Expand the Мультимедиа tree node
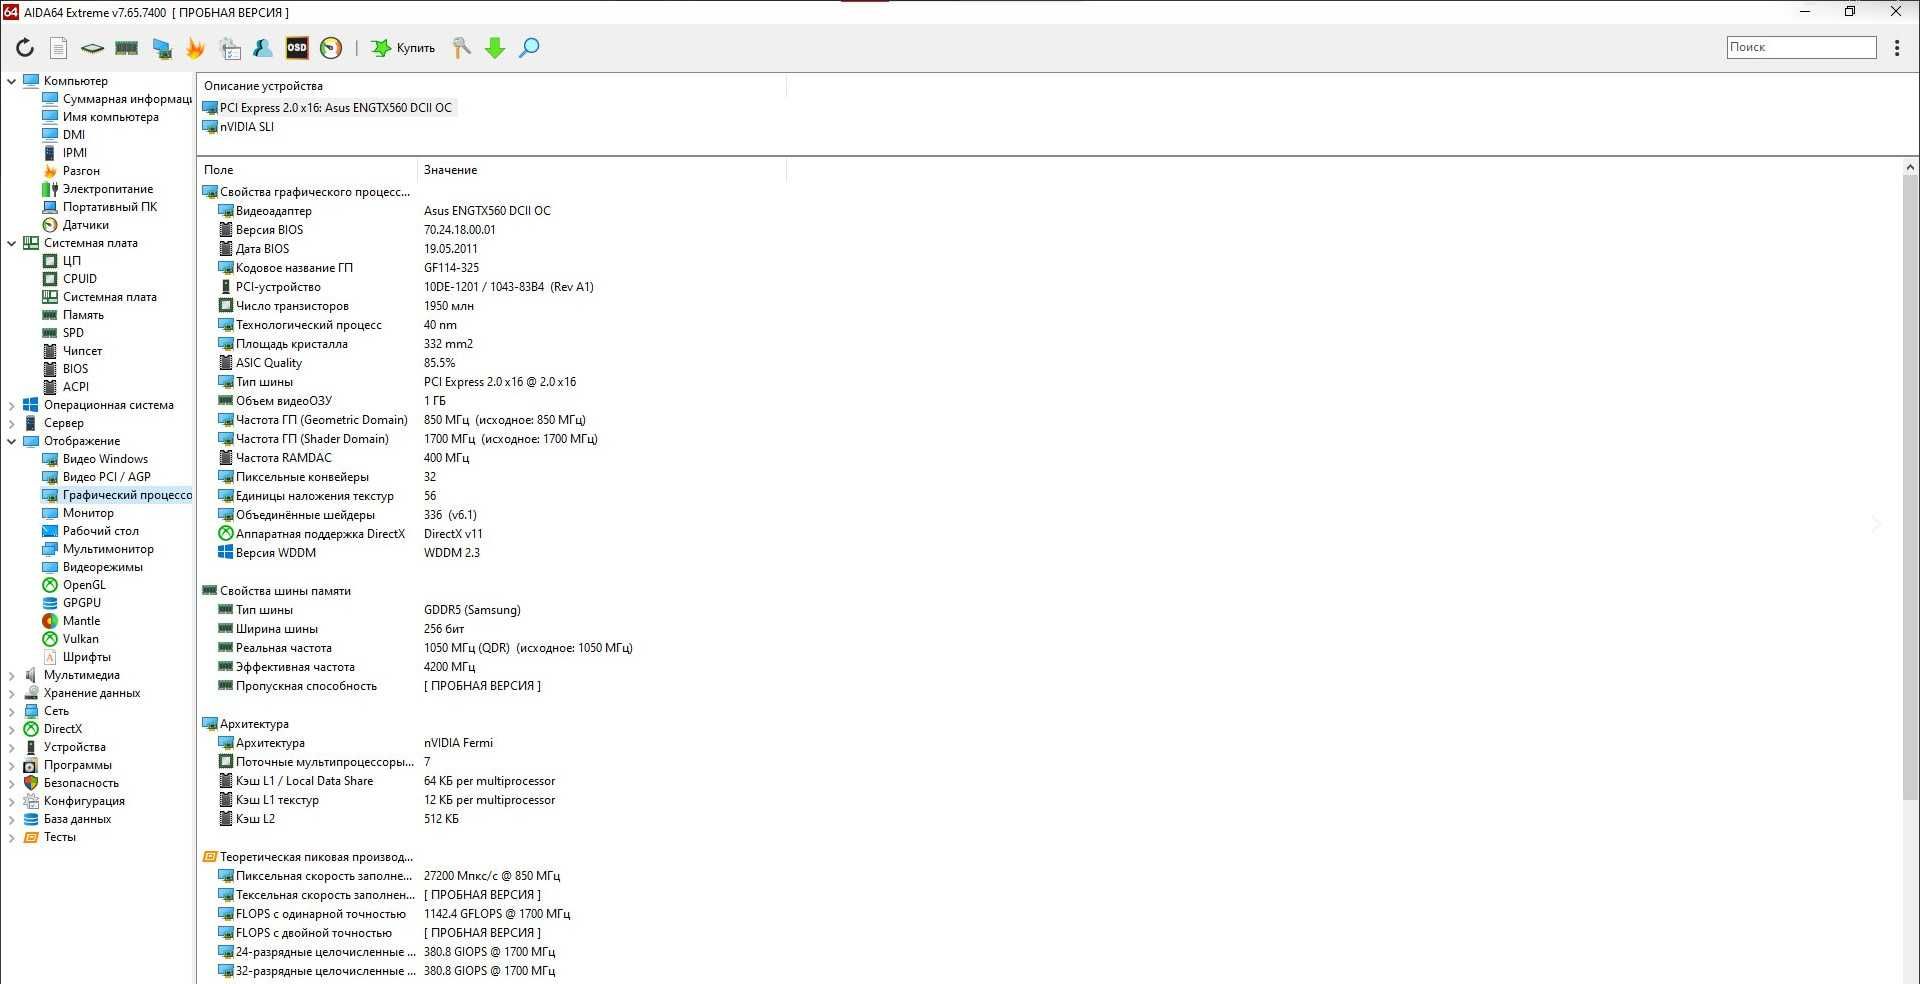 (11, 675)
